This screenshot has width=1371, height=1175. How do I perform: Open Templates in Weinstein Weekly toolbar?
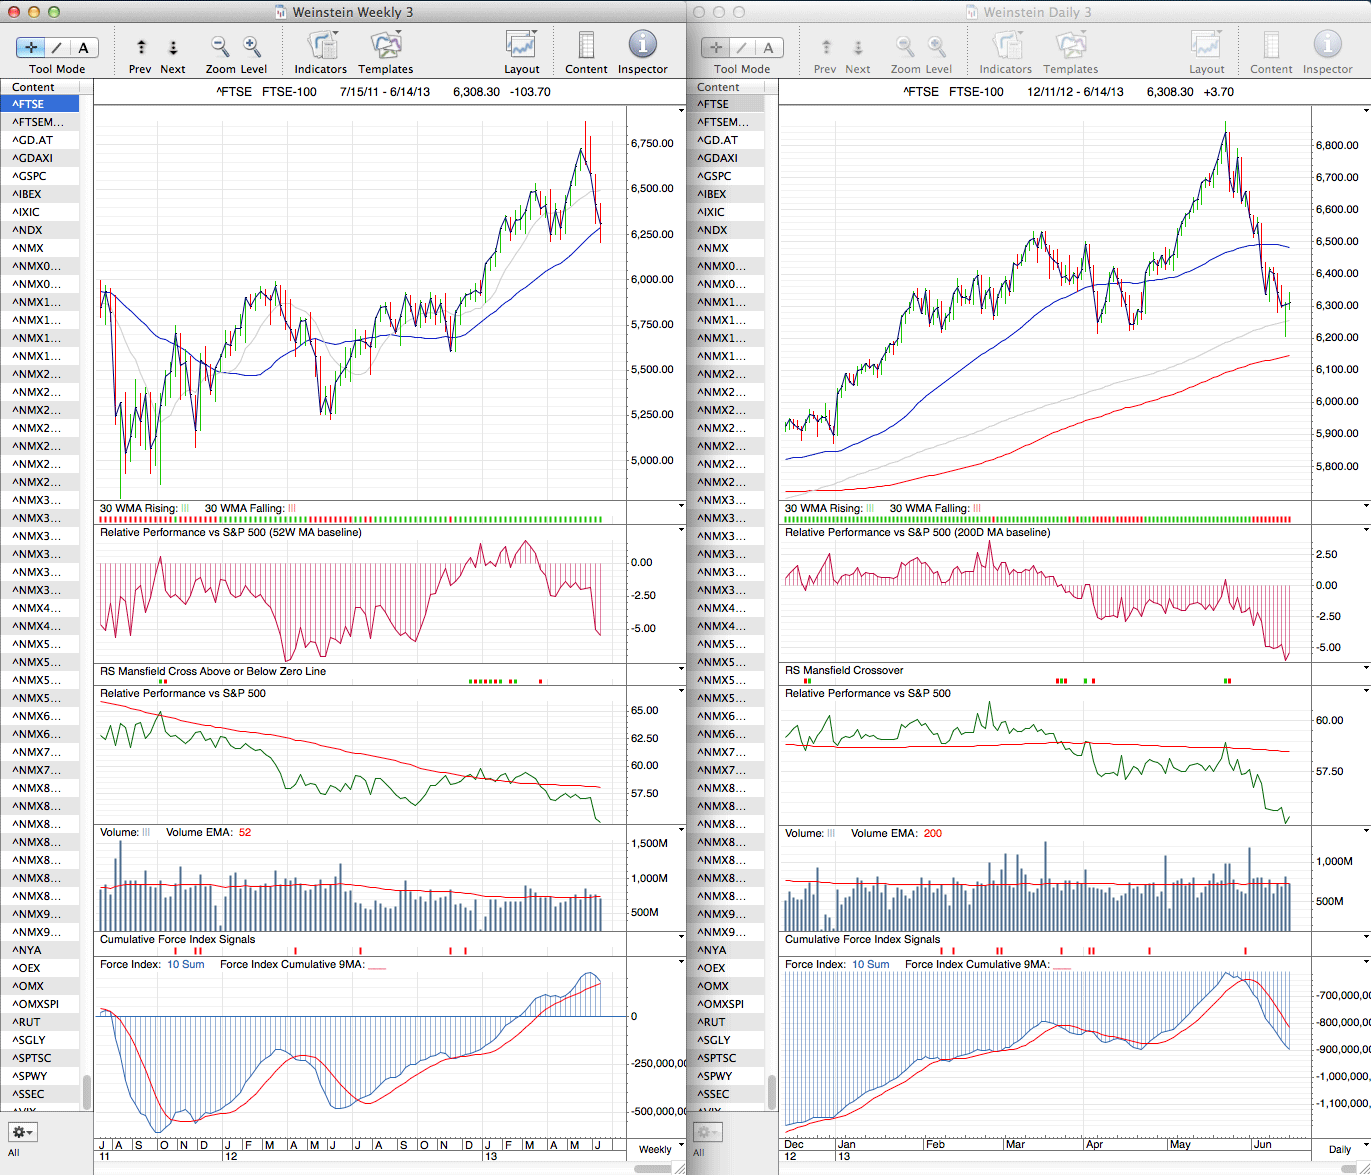point(385,46)
